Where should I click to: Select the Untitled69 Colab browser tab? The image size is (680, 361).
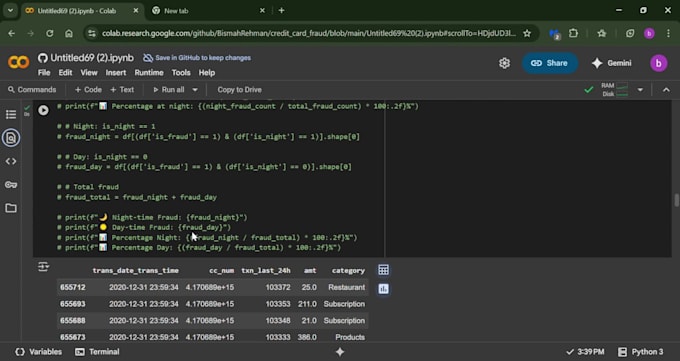pyautogui.click(x=82, y=11)
